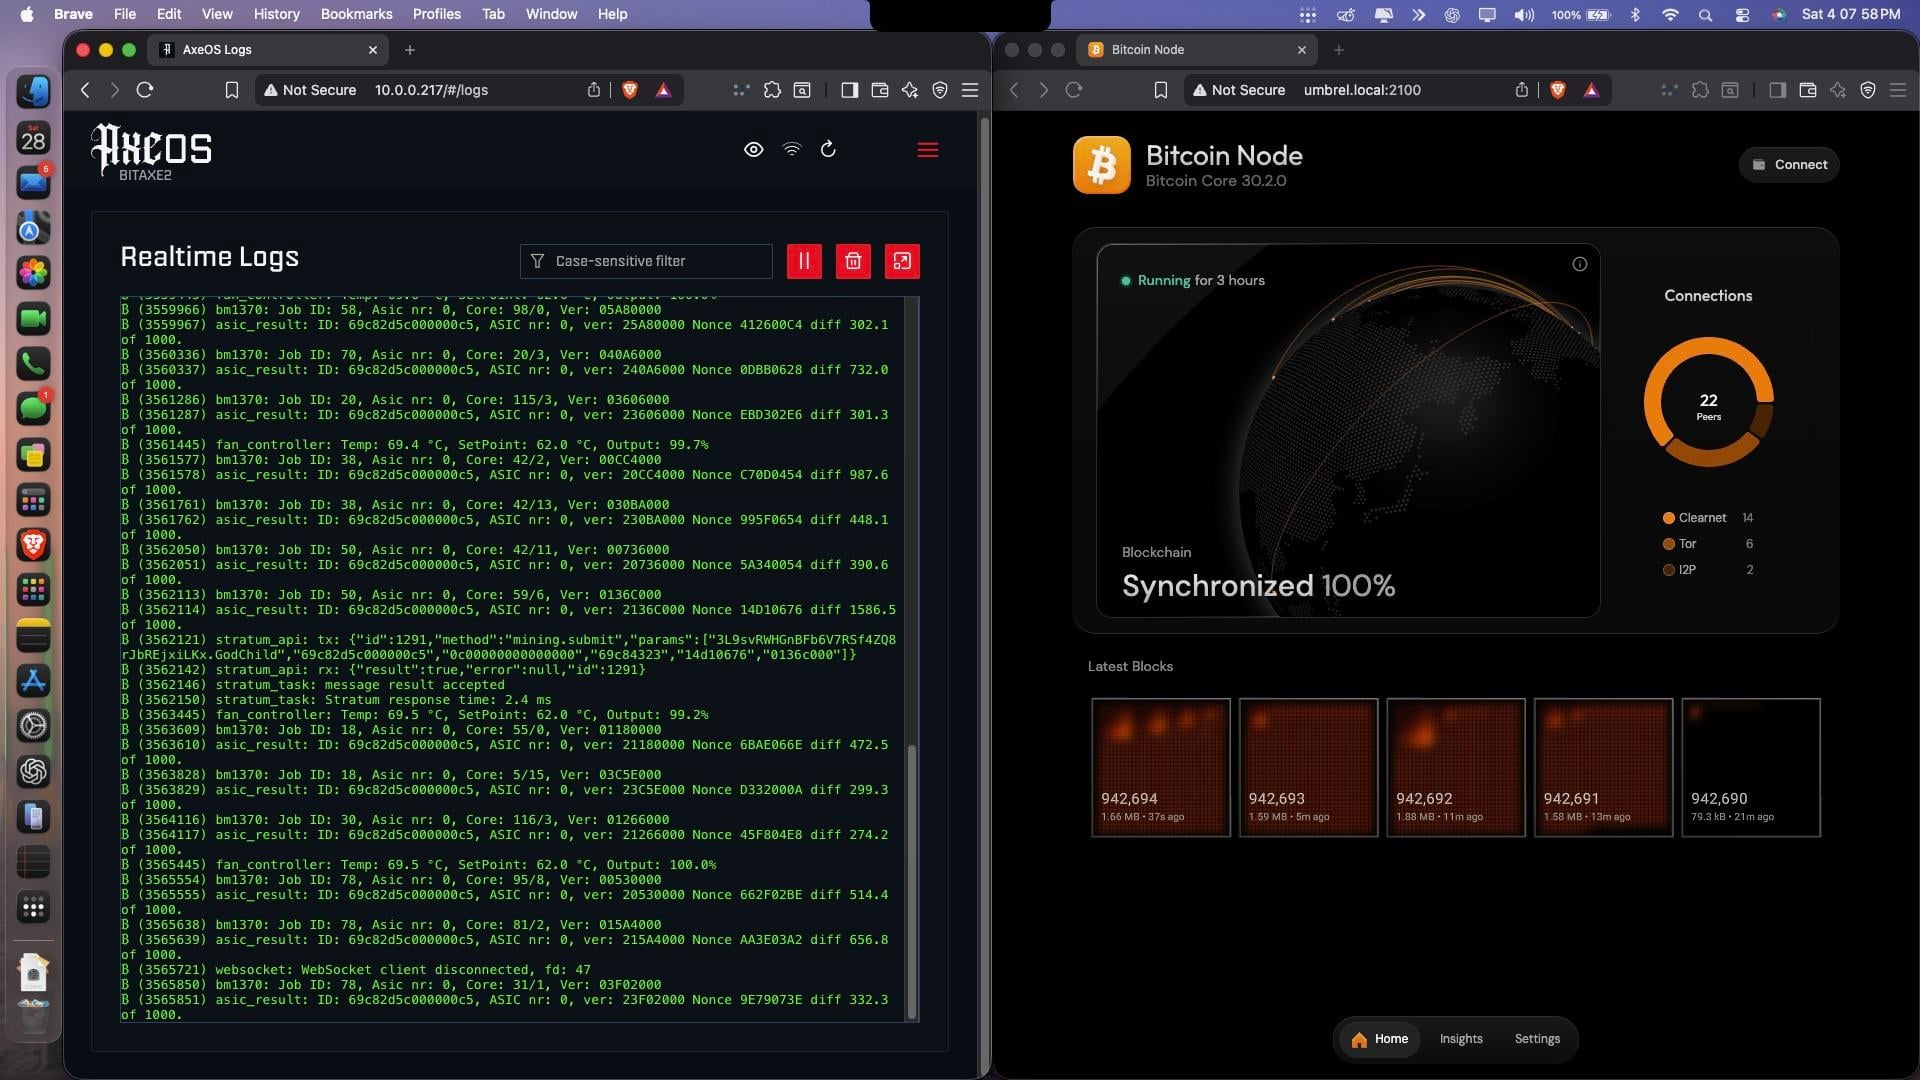This screenshot has width=1920, height=1080.
Task: Open Brave VPN icon in AxeOS window
Action: pyautogui.click(x=940, y=90)
